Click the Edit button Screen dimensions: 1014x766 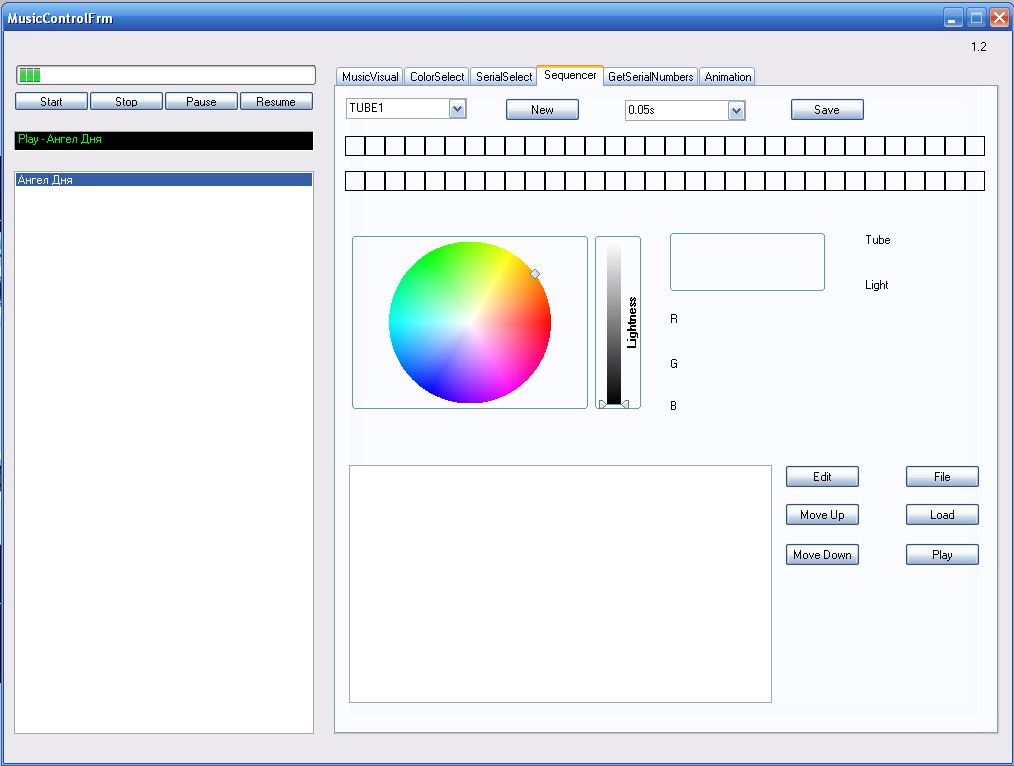(822, 477)
